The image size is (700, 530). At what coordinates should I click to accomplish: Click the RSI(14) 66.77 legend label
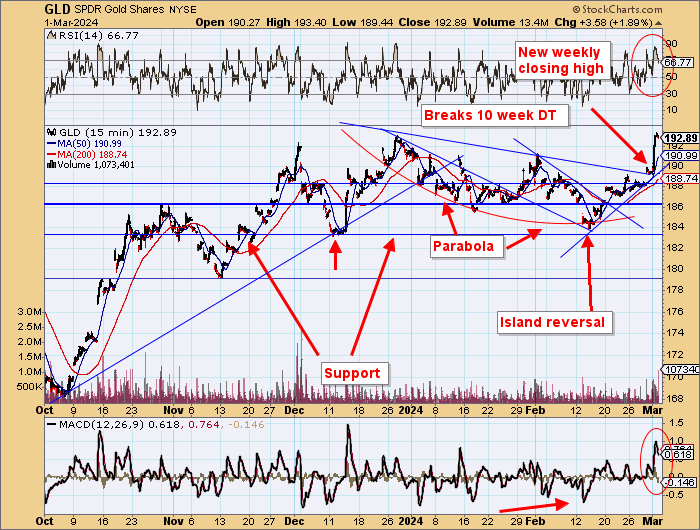pyautogui.click(x=99, y=35)
